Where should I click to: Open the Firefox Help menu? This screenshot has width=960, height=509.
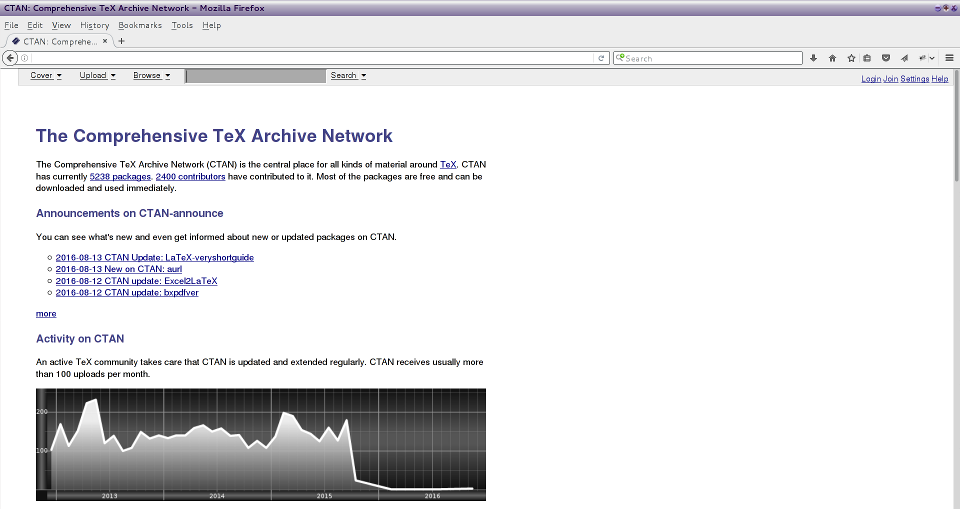211,25
